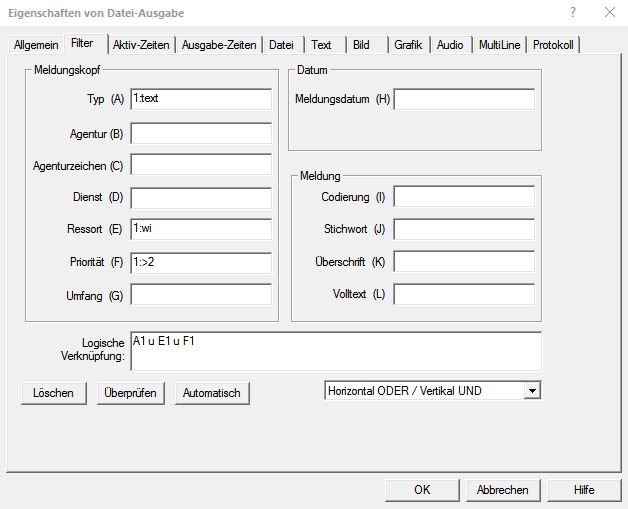Click the Abbrechen button
The height and width of the screenshot is (509, 628).
(x=502, y=490)
